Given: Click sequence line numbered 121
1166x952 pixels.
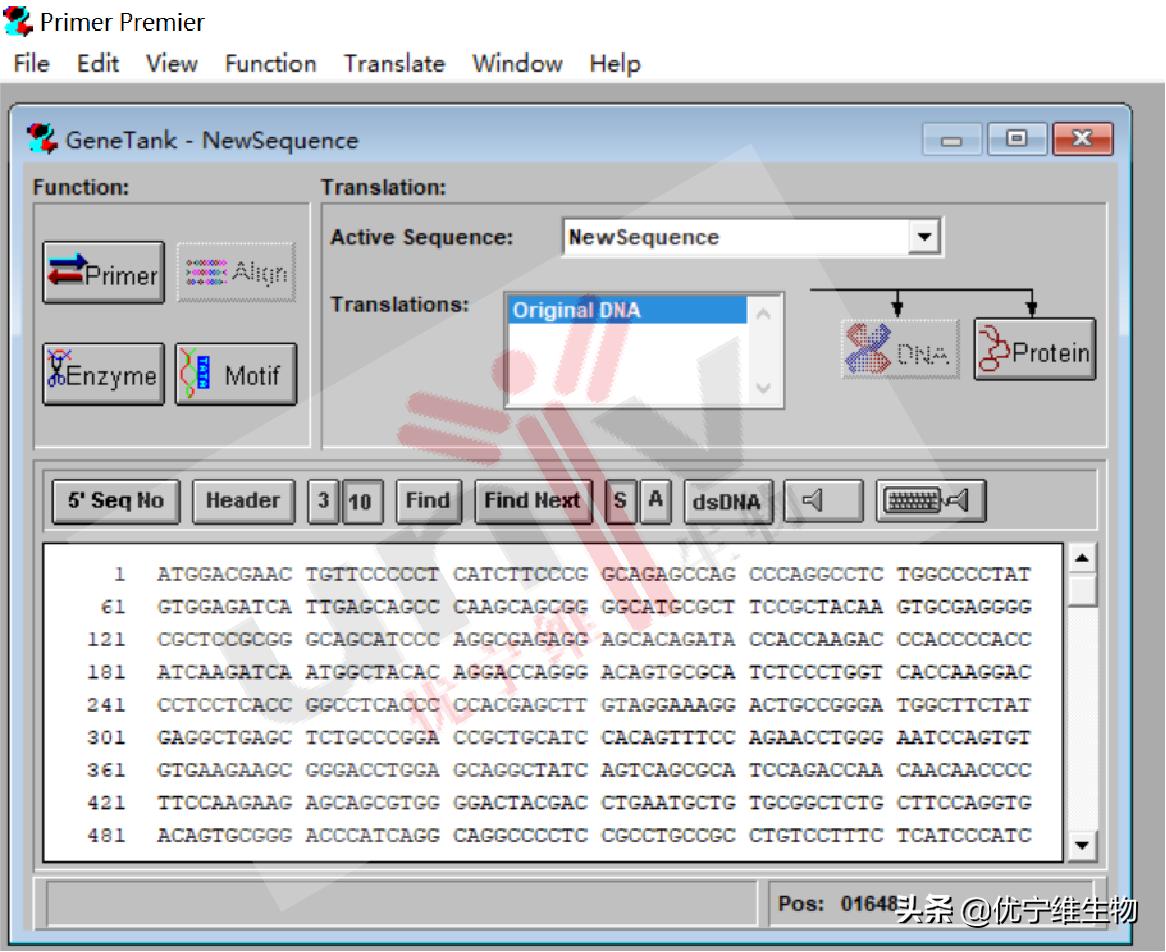Looking at the screenshot, I should pos(559,640).
